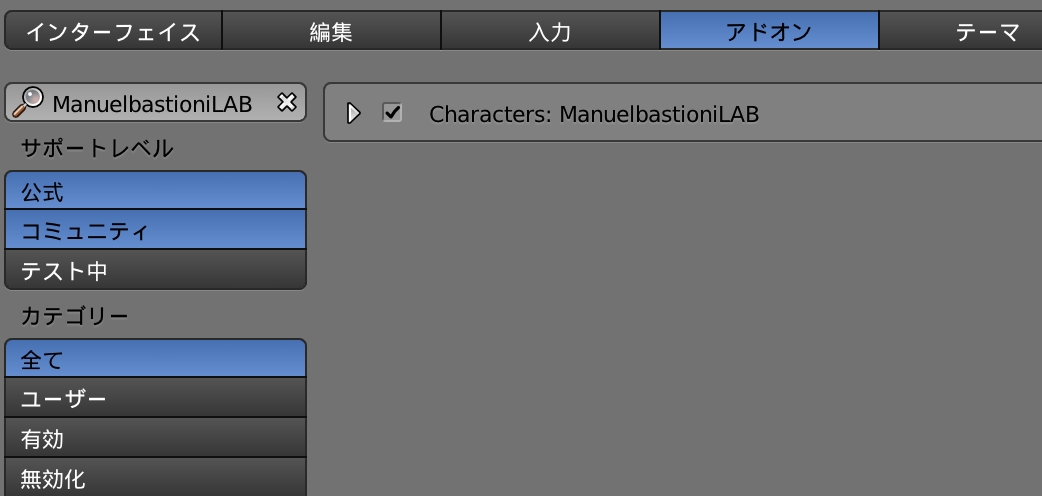The height and width of the screenshot is (496, 1042).
Task: Filter by 無効化 addons
Action: [x=156, y=477]
